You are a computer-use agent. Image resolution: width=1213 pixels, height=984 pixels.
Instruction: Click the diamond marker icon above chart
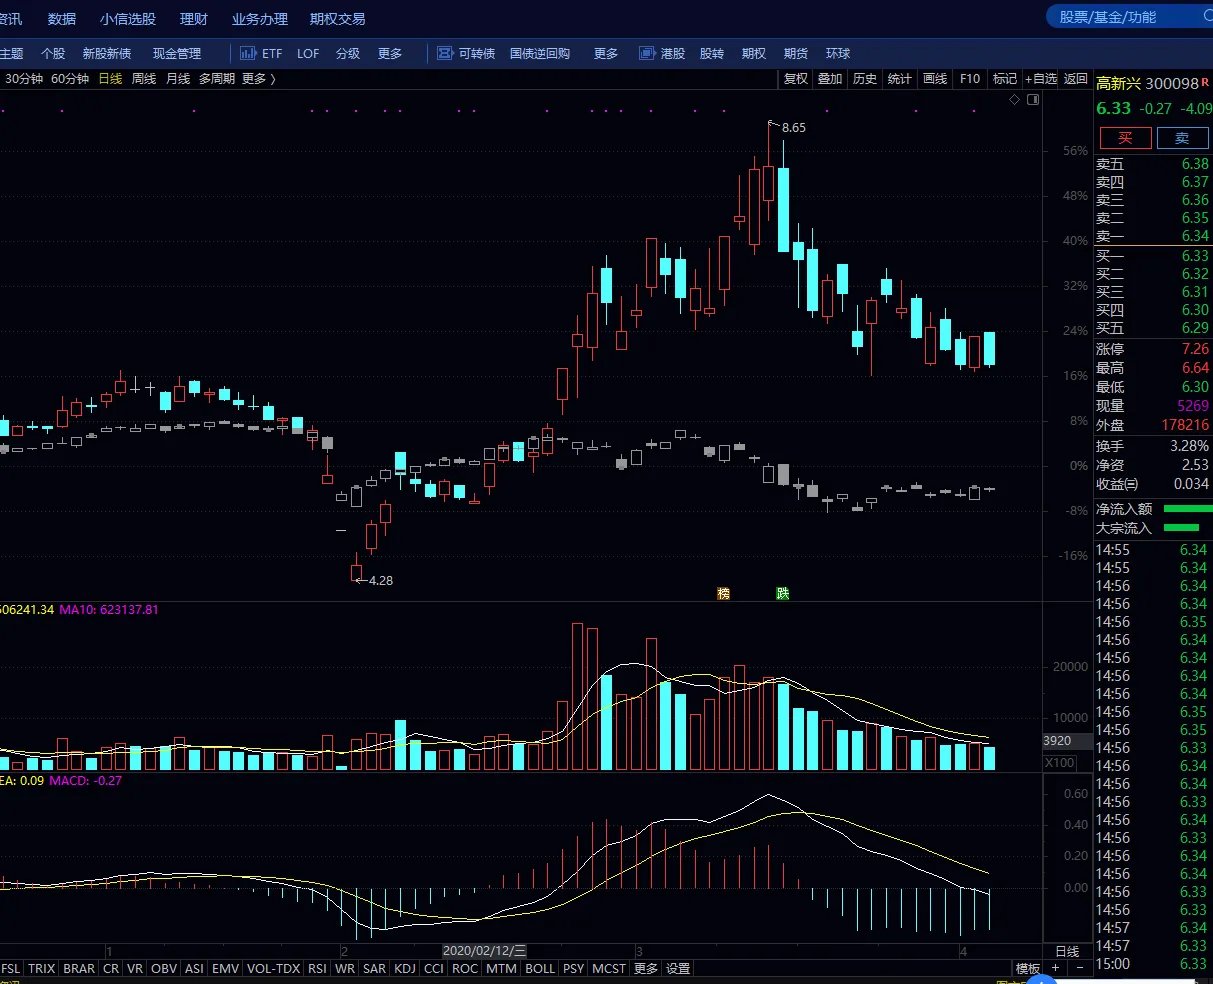[1015, 99]
